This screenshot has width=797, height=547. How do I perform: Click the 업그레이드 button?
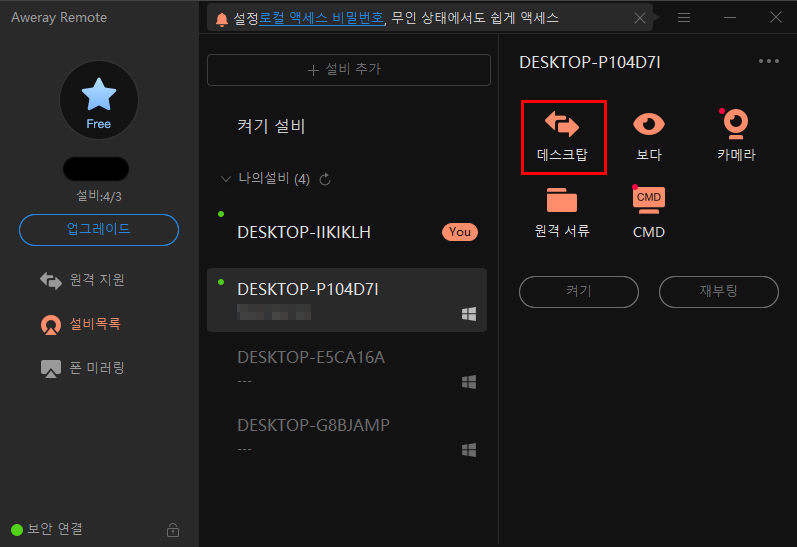point(99,230)
